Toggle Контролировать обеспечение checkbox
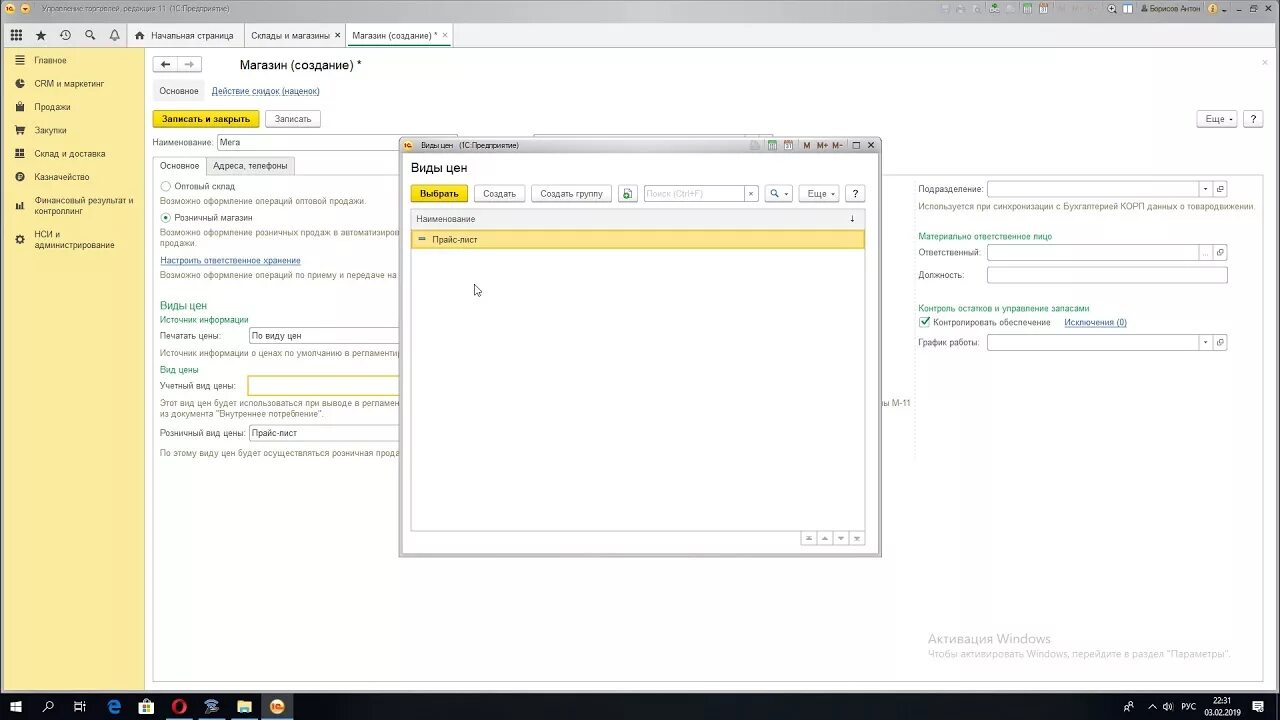This screenshot has height=720, width=1280. point(924,322)
